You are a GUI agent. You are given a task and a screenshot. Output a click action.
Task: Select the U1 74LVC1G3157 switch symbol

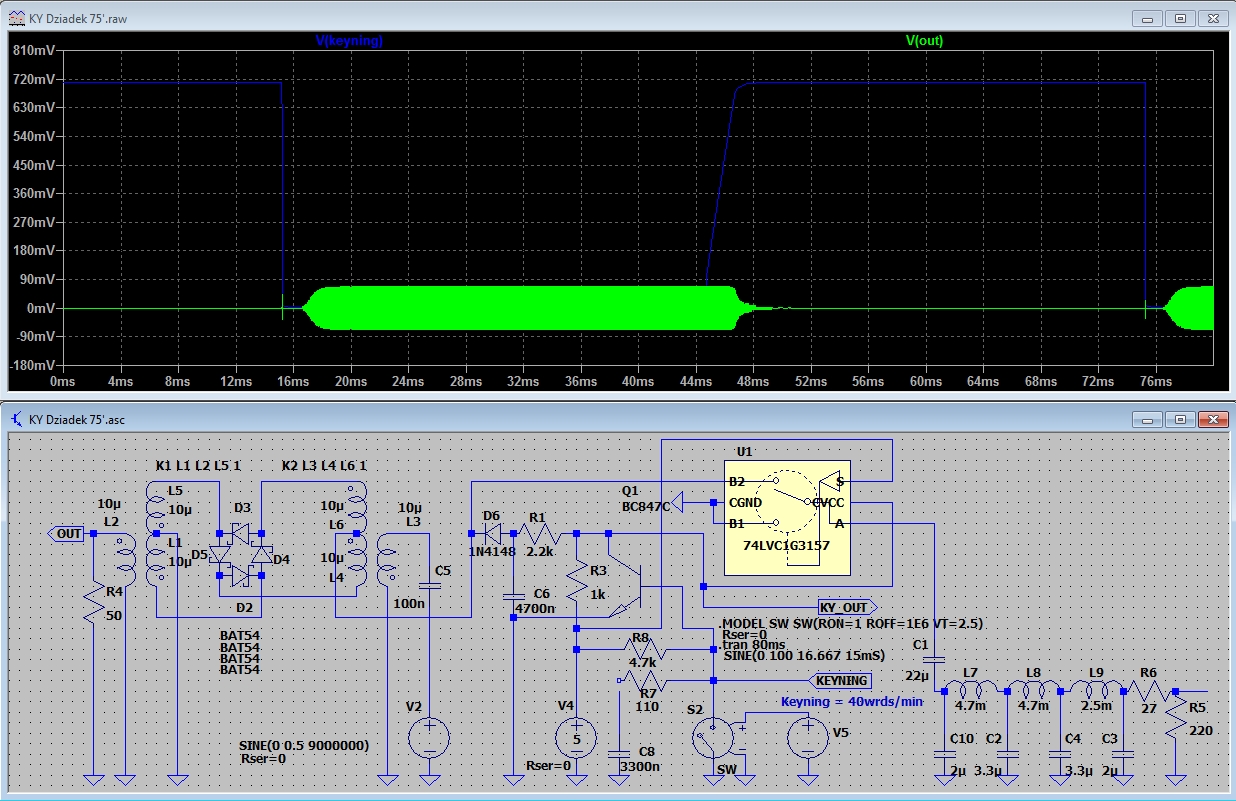pos(786,518)
